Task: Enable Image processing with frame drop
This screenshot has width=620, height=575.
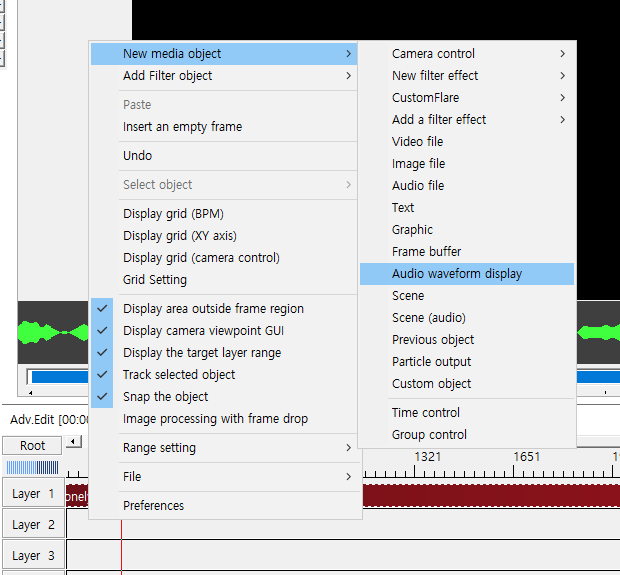Action: pos(224,419)
